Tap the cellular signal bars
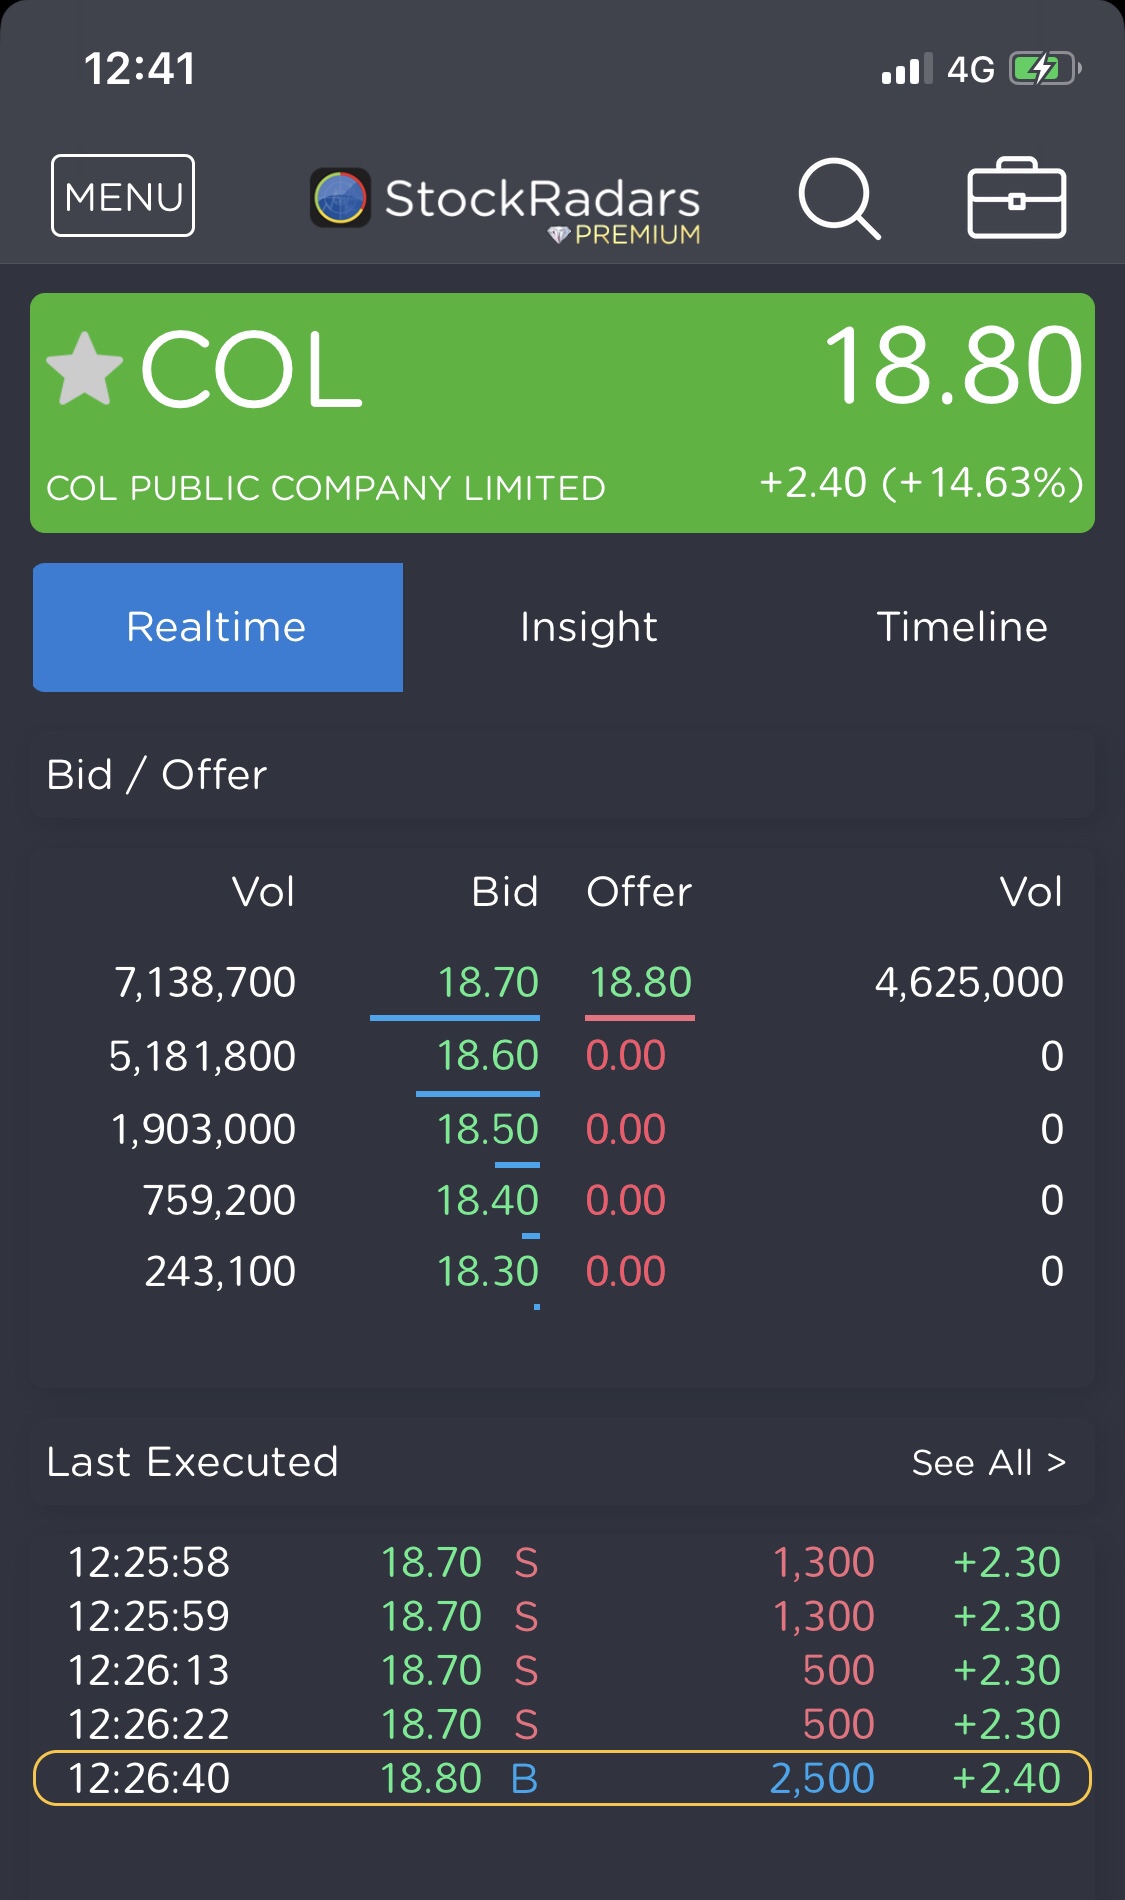 [906, 69]
